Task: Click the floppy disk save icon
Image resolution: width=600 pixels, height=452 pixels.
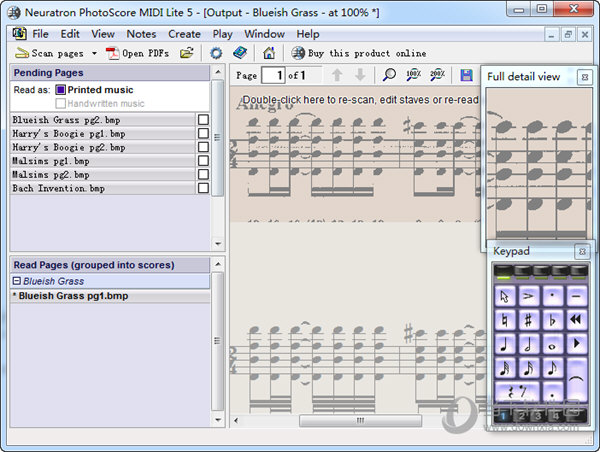Action: 466,75
